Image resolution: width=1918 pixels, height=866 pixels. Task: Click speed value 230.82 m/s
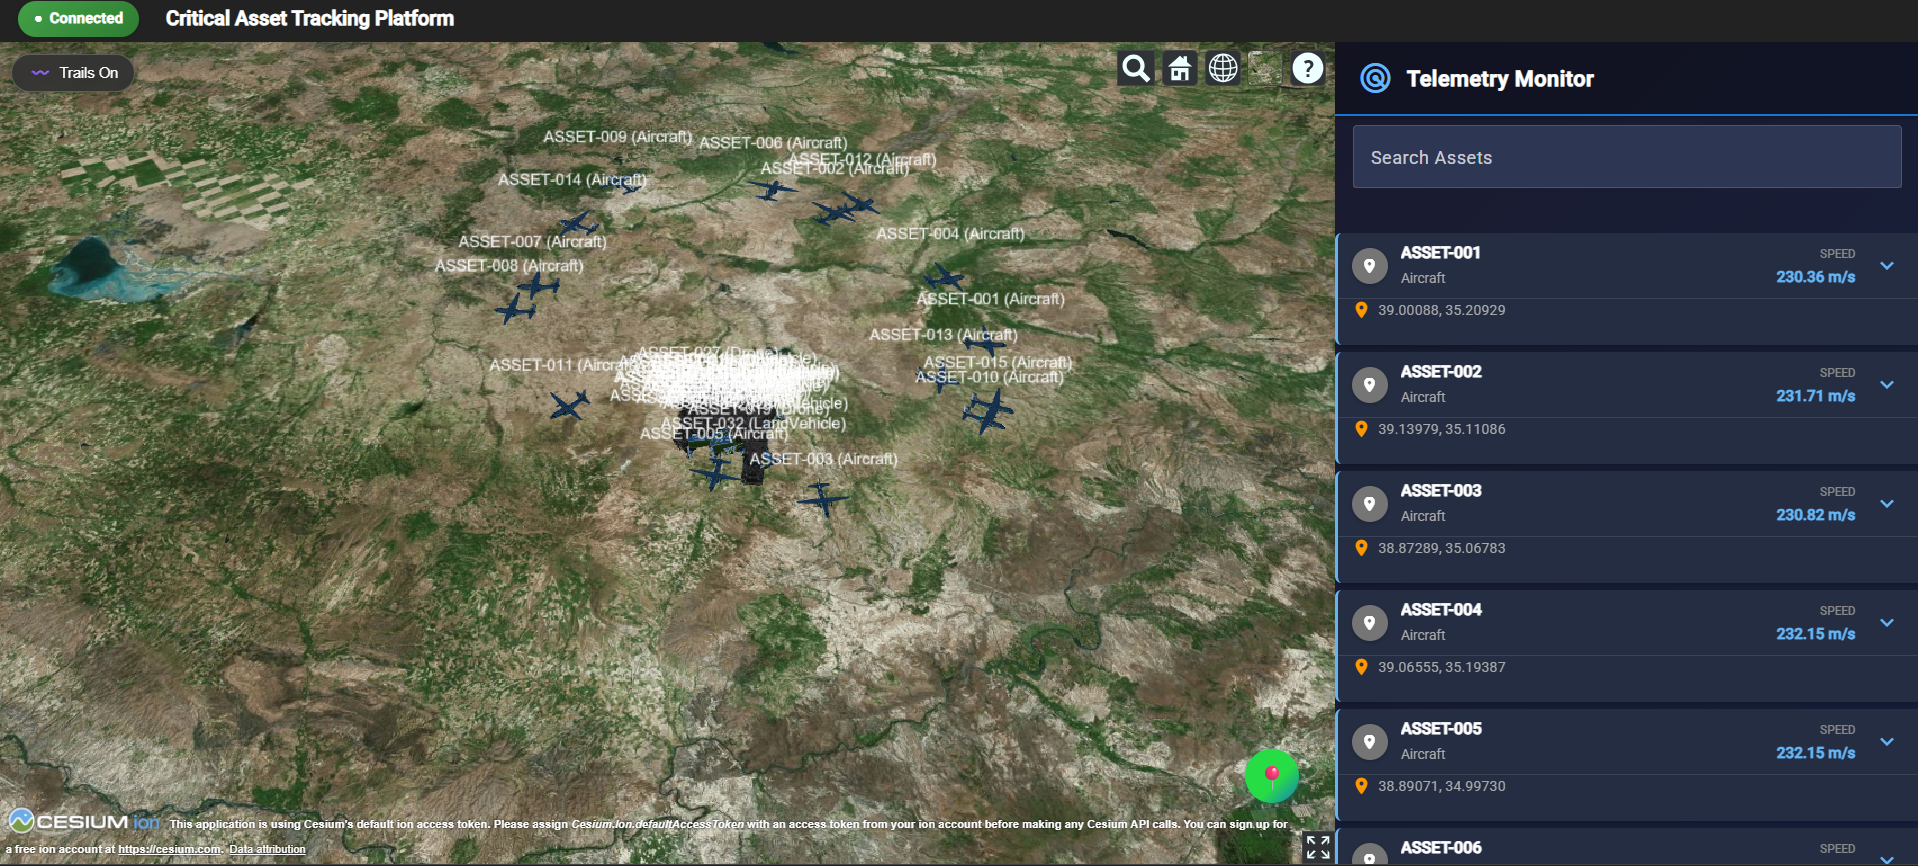point(1815,515)
